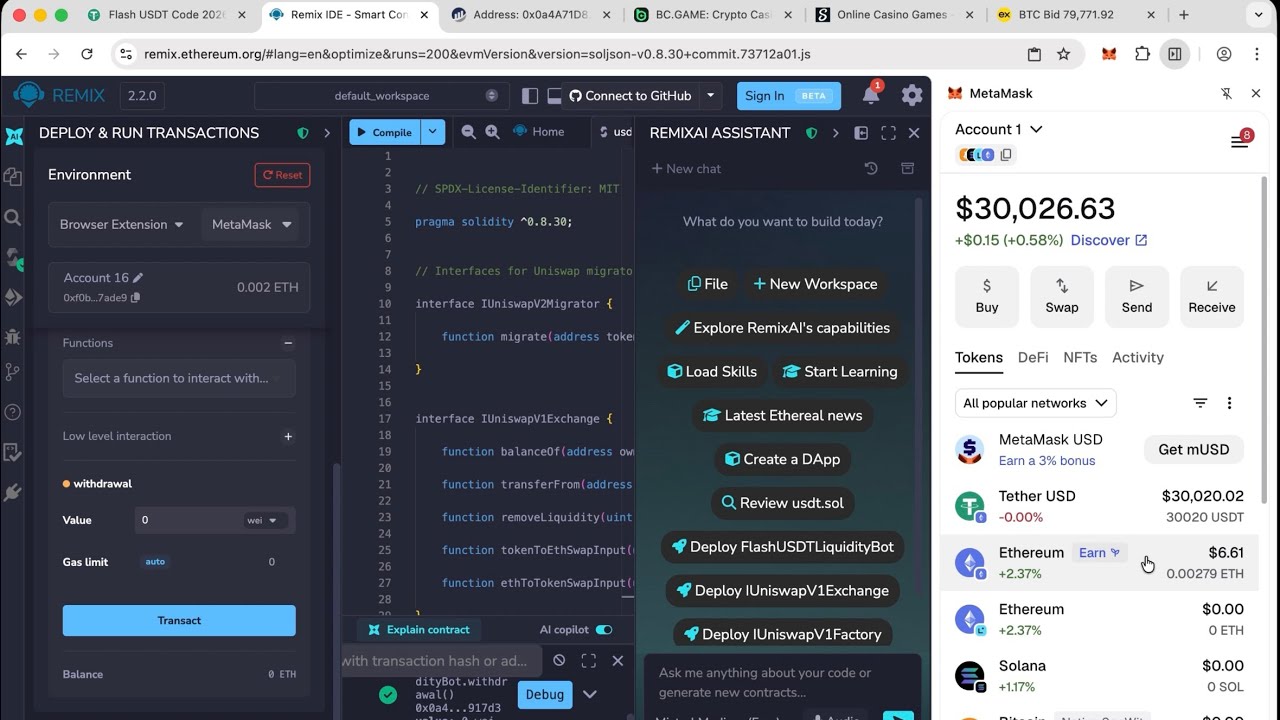Open All popular networks dropdown

tap(1035, 403)
